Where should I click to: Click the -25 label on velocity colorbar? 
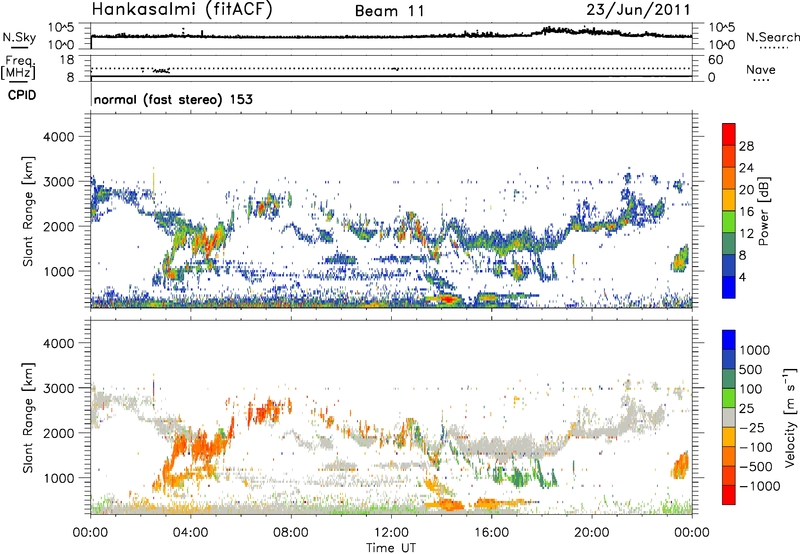click(x=752, y=428)
